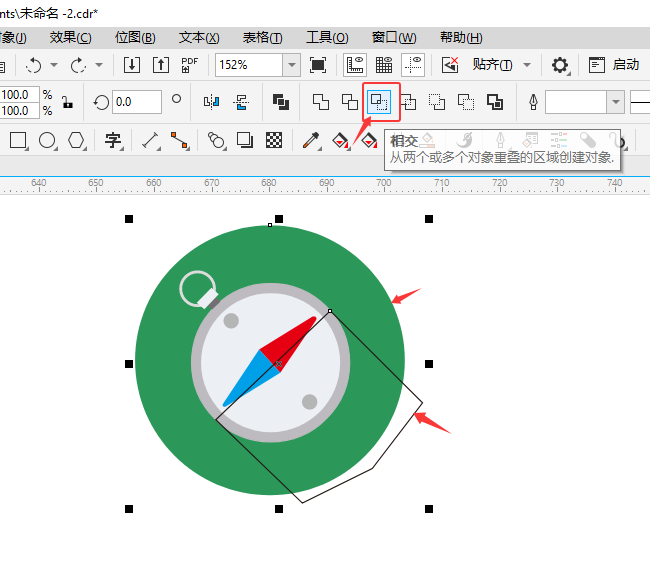Viewport: 650px width, 570px height.
Task: Open the 工具 (Tools) menu
Action: coord(327,37)
